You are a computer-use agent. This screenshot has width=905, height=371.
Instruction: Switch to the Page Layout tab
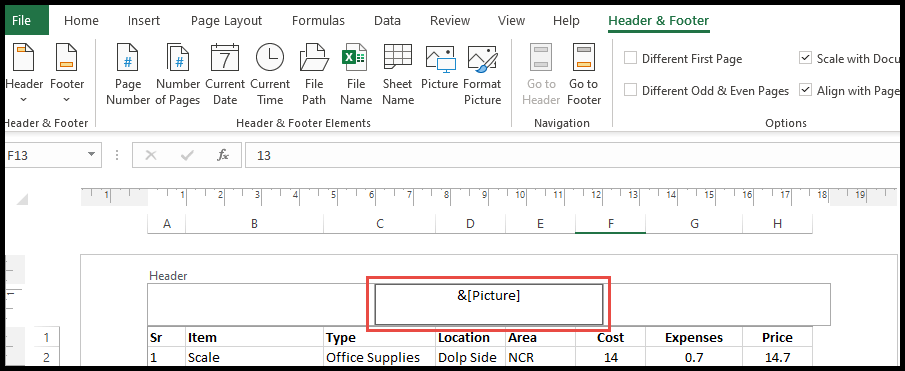coord(226,21)
